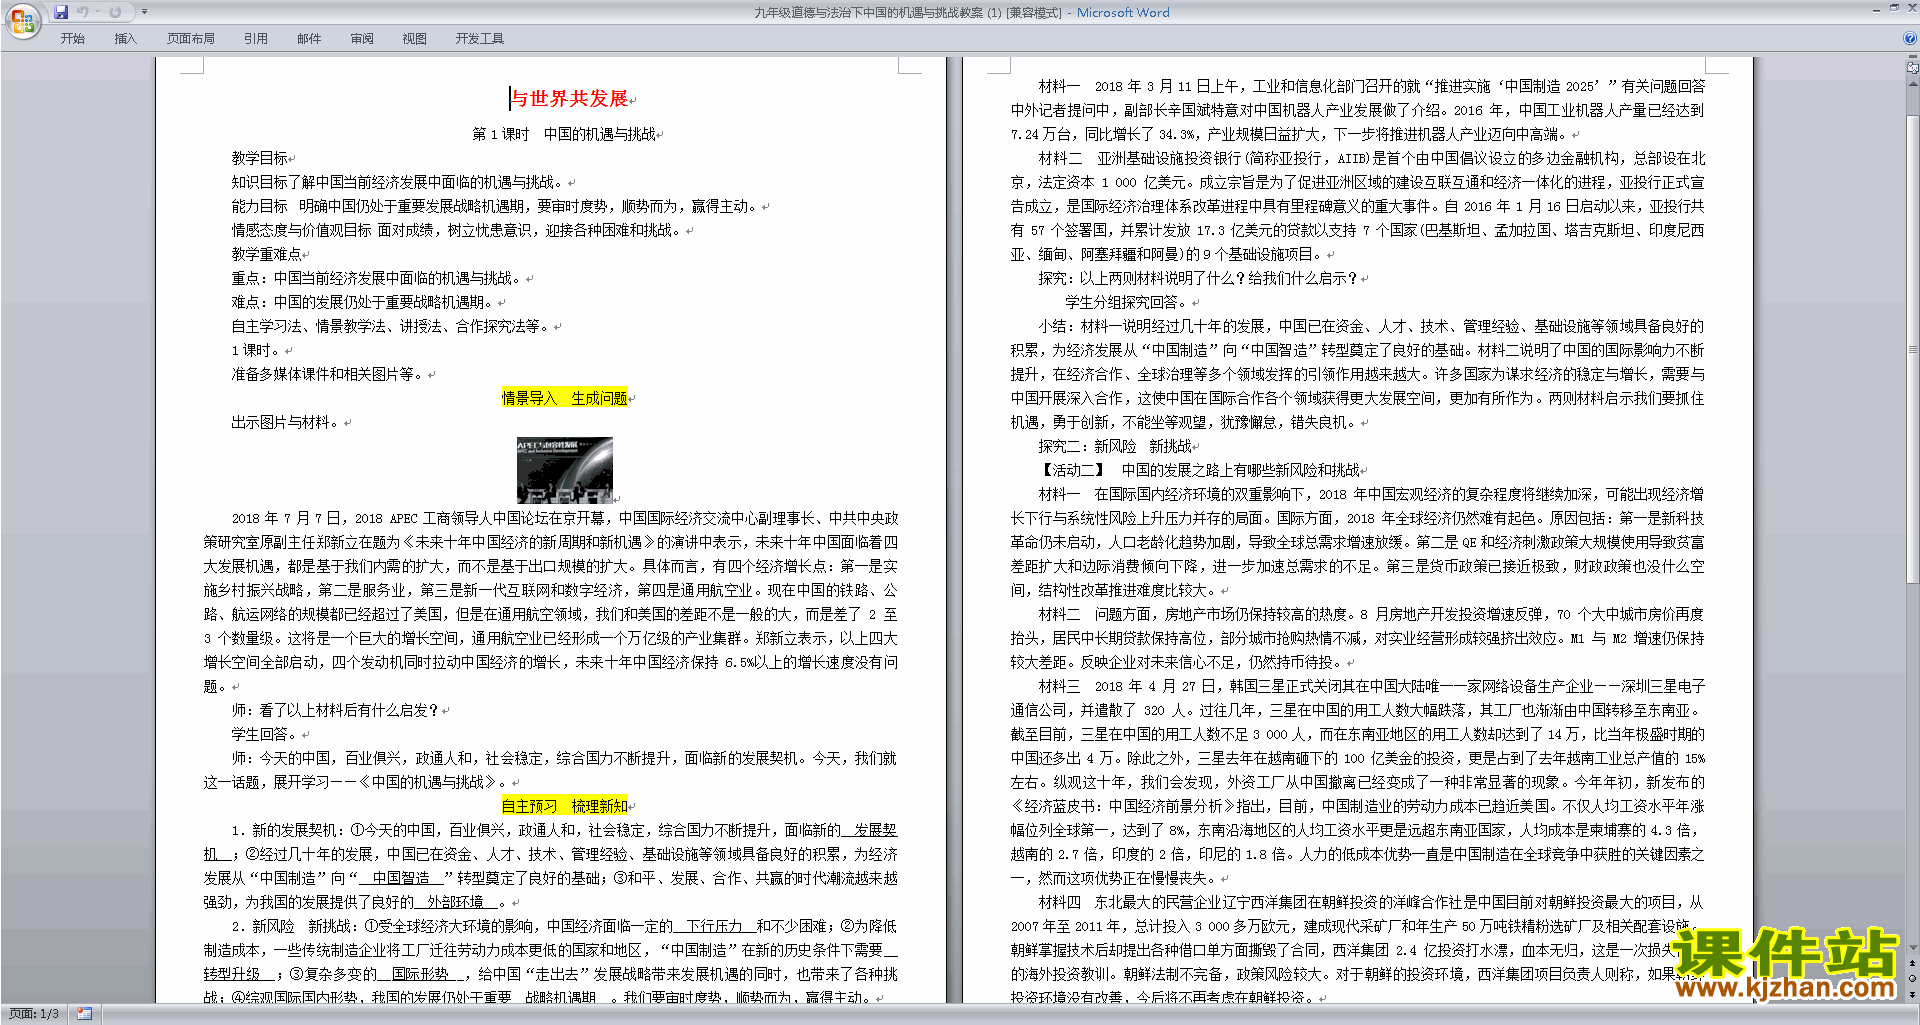
Task: Click the line 准备多媒体课件和相关图片等。
Action: (329, 374)
